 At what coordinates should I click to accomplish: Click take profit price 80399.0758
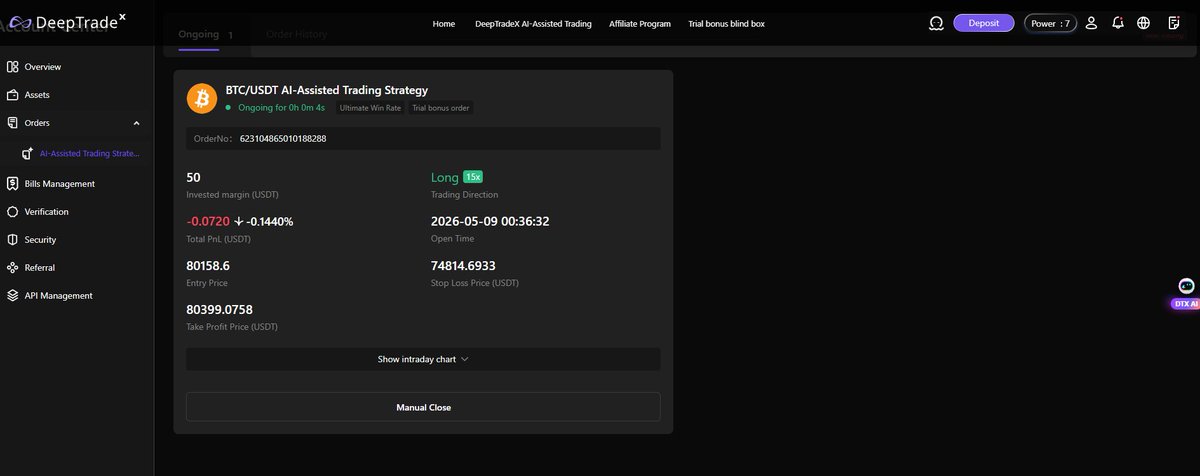coord(220,310)
